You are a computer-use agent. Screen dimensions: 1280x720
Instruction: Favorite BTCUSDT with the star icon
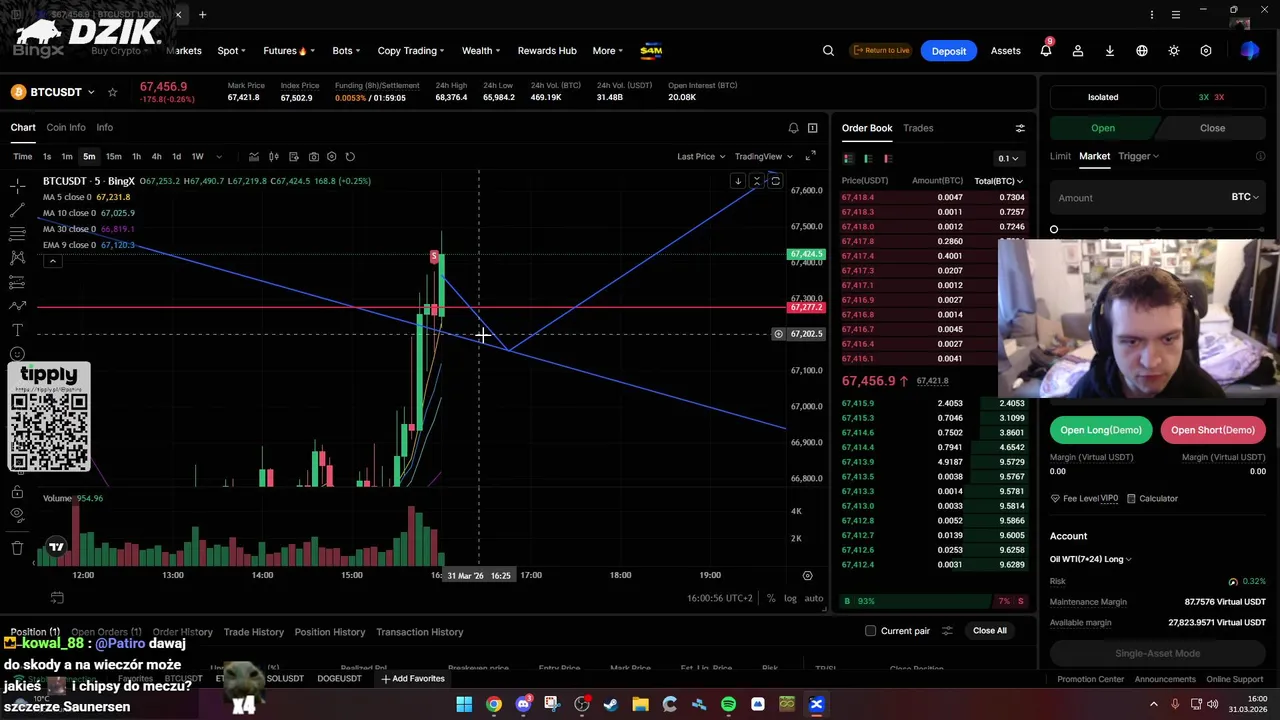[112, 92]
